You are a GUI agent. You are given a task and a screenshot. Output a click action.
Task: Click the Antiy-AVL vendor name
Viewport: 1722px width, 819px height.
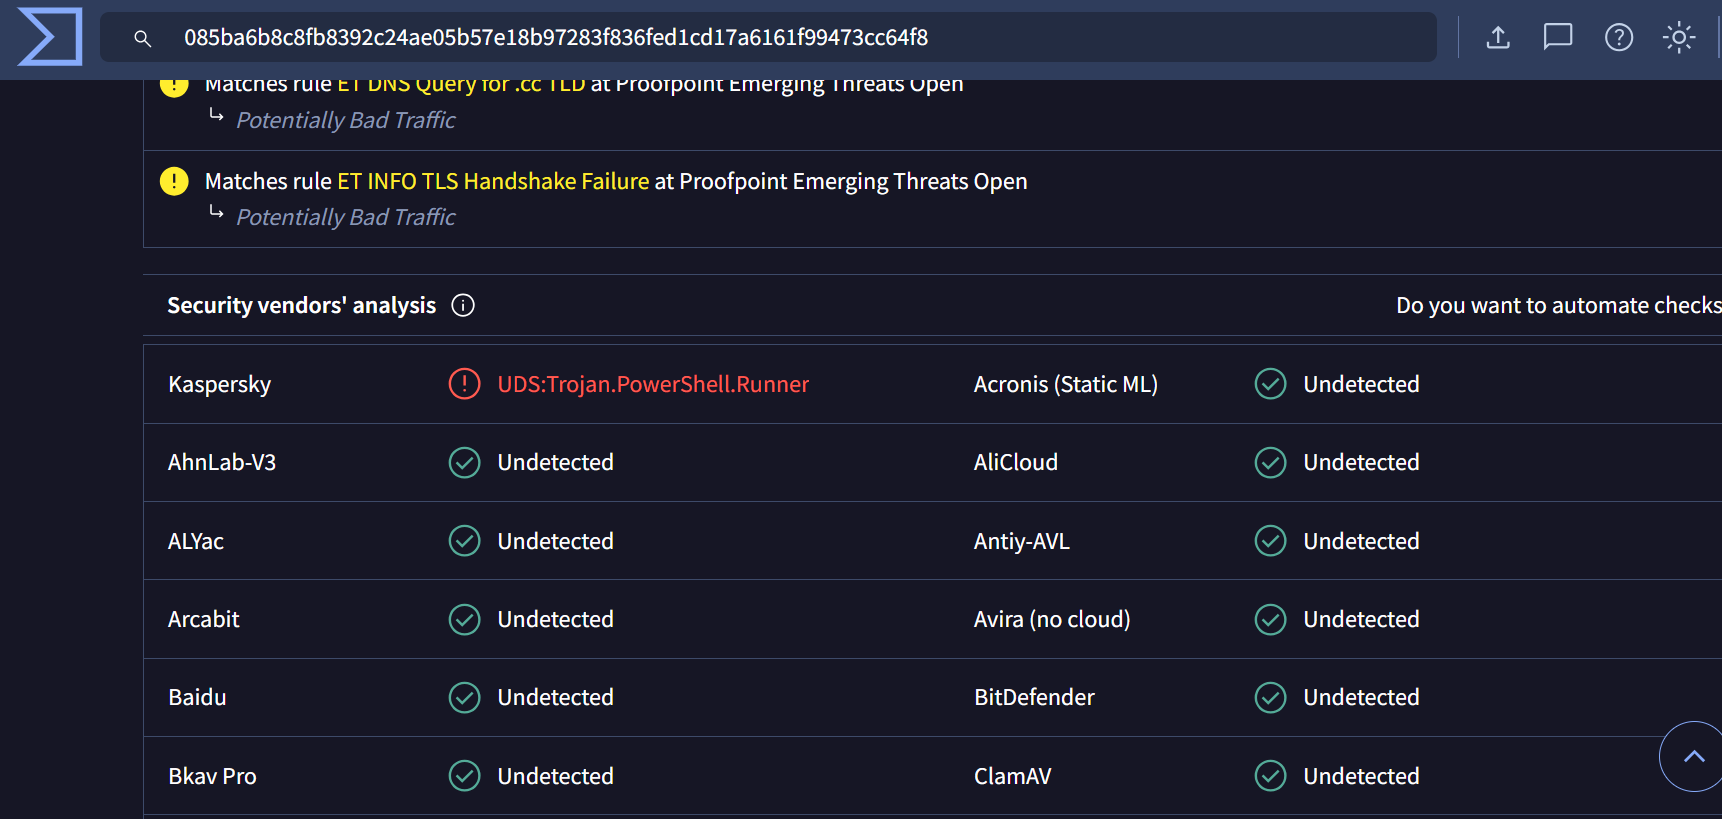pos(1022,541)
